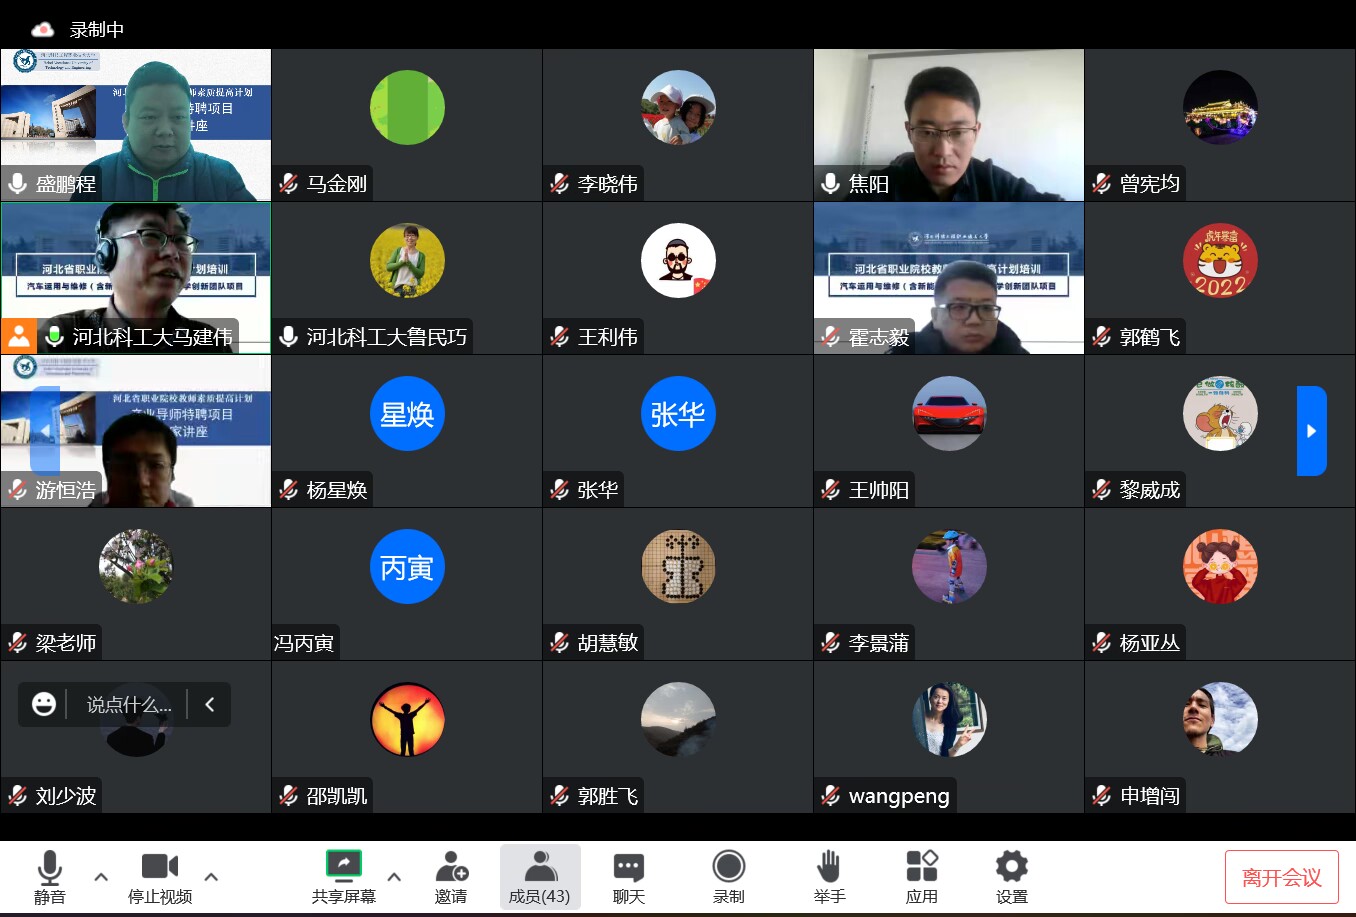Go to next page of participants
This screenshot has height=917, width=1356.
1311,431
